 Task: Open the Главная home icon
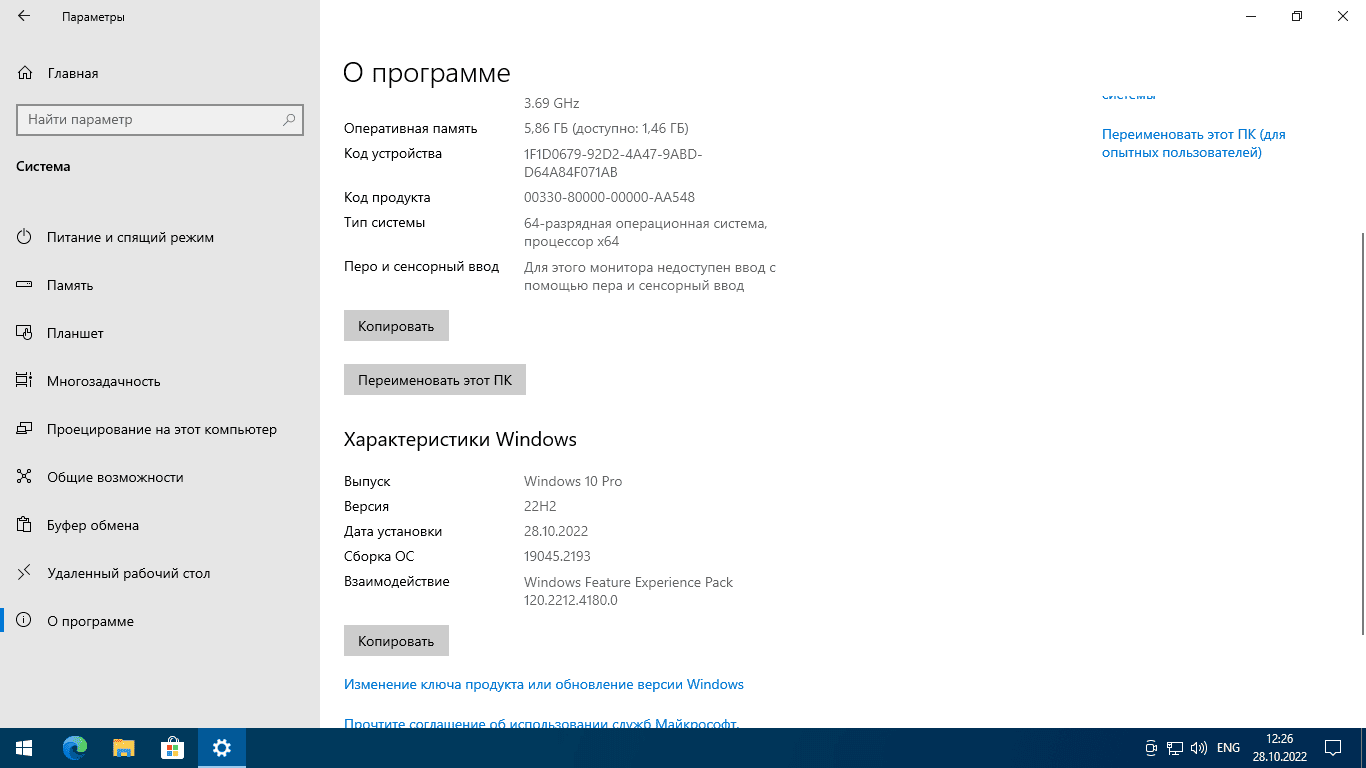click(x=25, y=73)
